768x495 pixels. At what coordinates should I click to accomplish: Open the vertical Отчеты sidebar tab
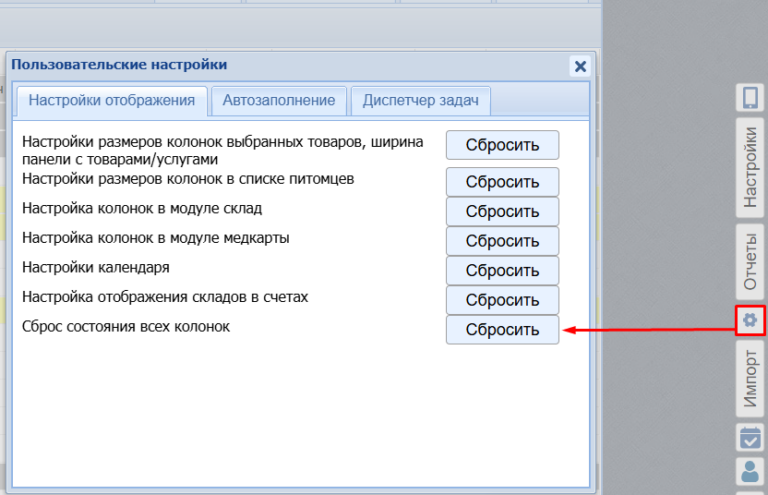(750, 260)
